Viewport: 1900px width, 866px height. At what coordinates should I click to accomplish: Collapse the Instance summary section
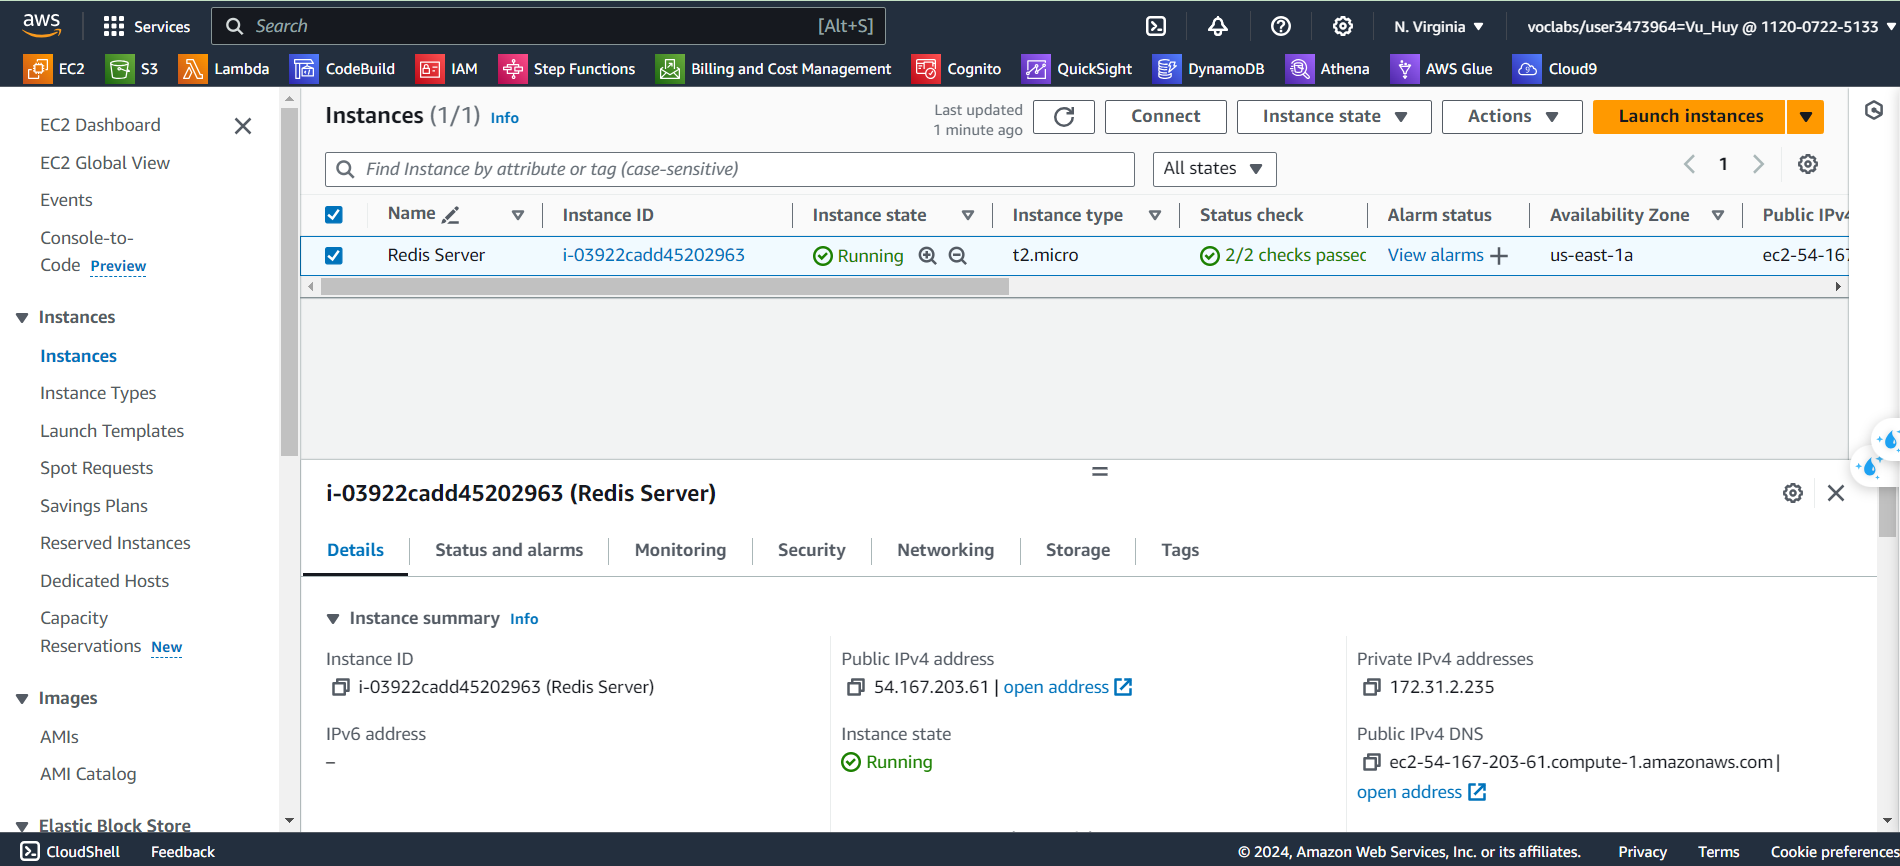click(x=333, y=619)
